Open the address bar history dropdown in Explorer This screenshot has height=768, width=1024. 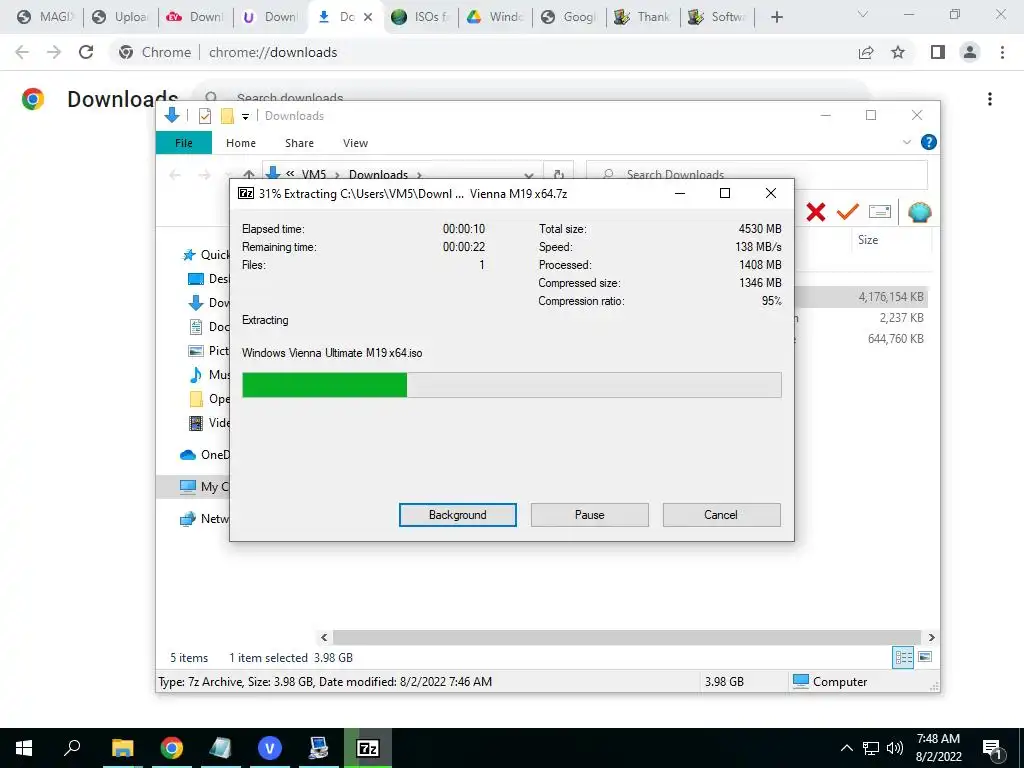click(x=529, y=175)
